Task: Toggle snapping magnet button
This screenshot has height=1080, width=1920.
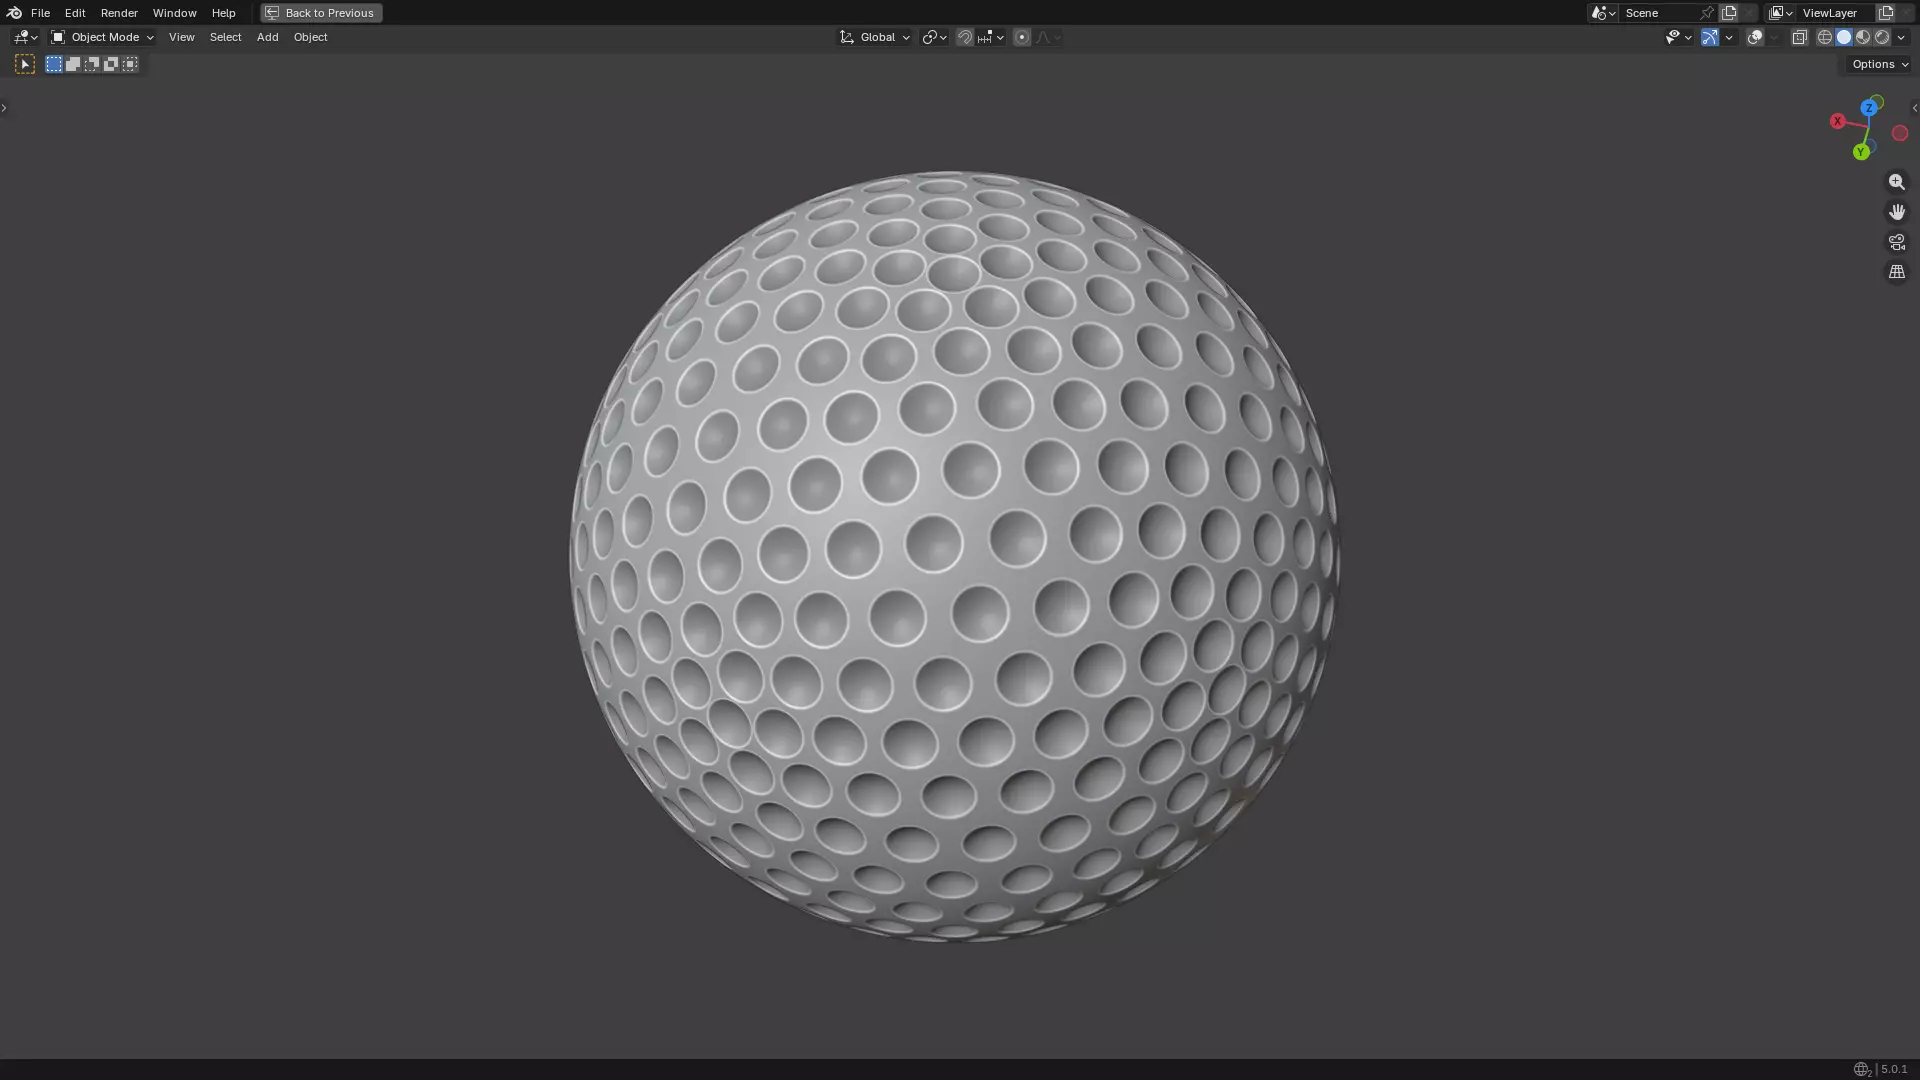Action: click(964, 37)
